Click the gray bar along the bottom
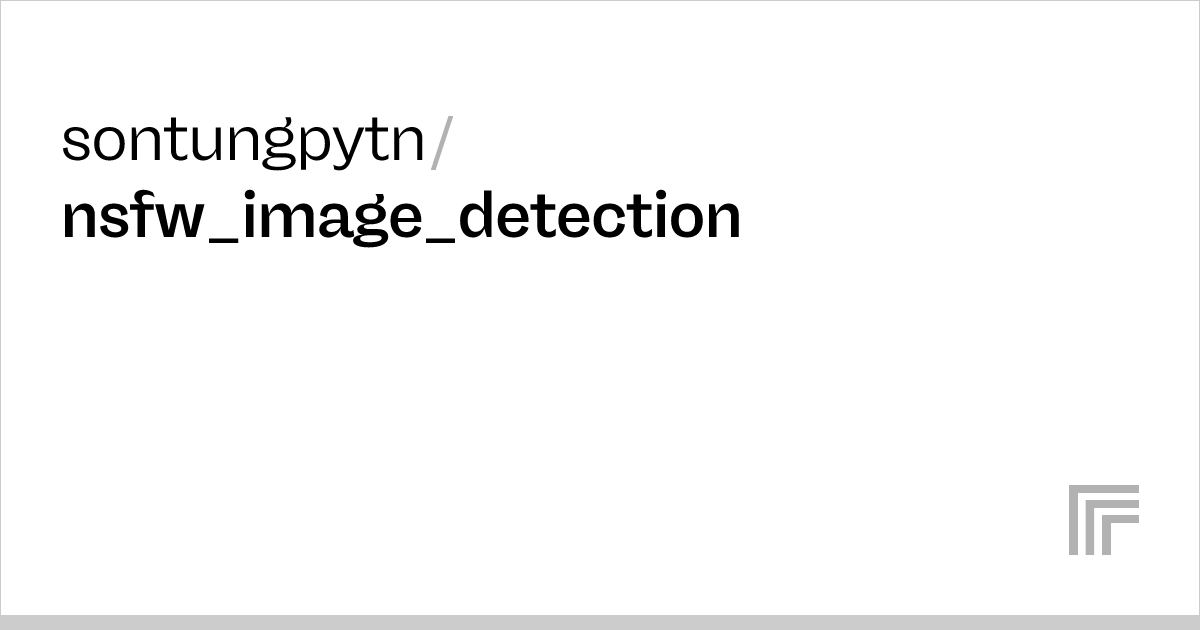Image resolution: width=1200 pixels, height=630 pixels. tap(600, 622)
